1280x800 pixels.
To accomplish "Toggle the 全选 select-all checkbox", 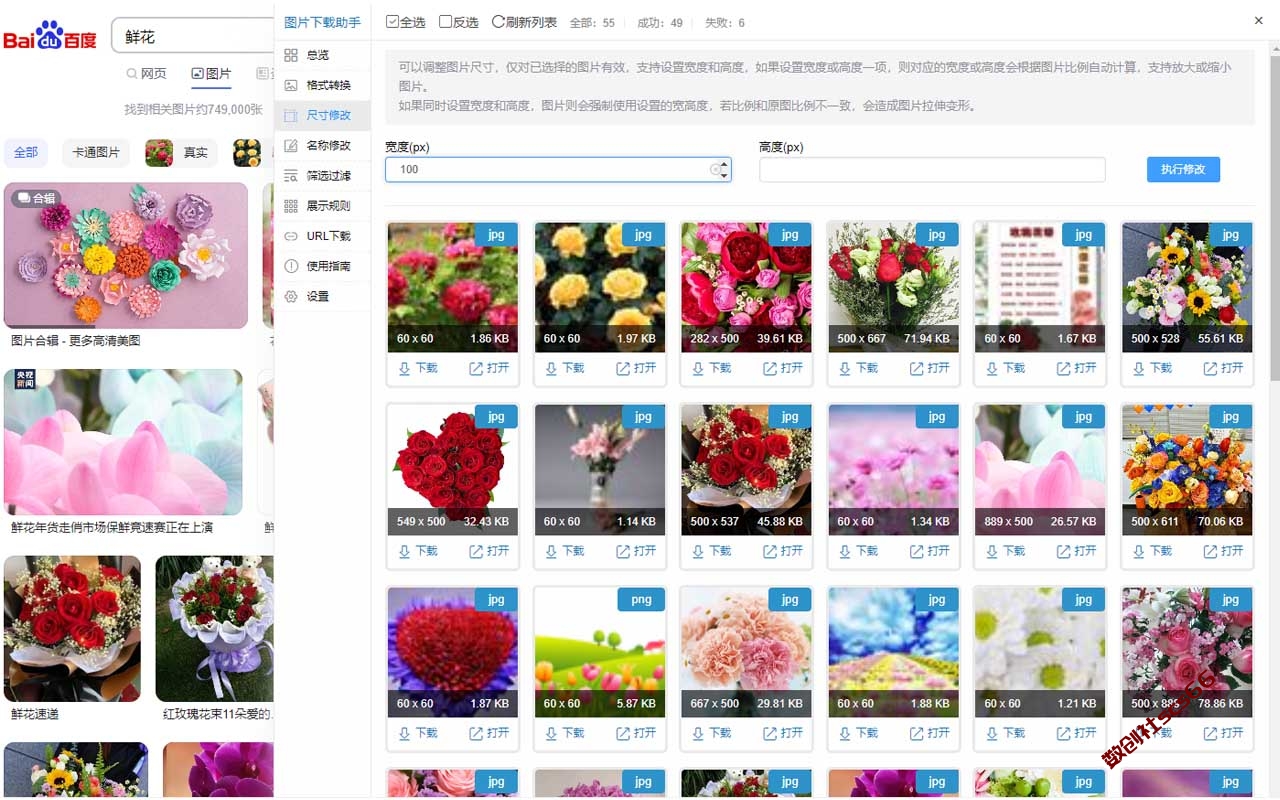I will (392, 22).
